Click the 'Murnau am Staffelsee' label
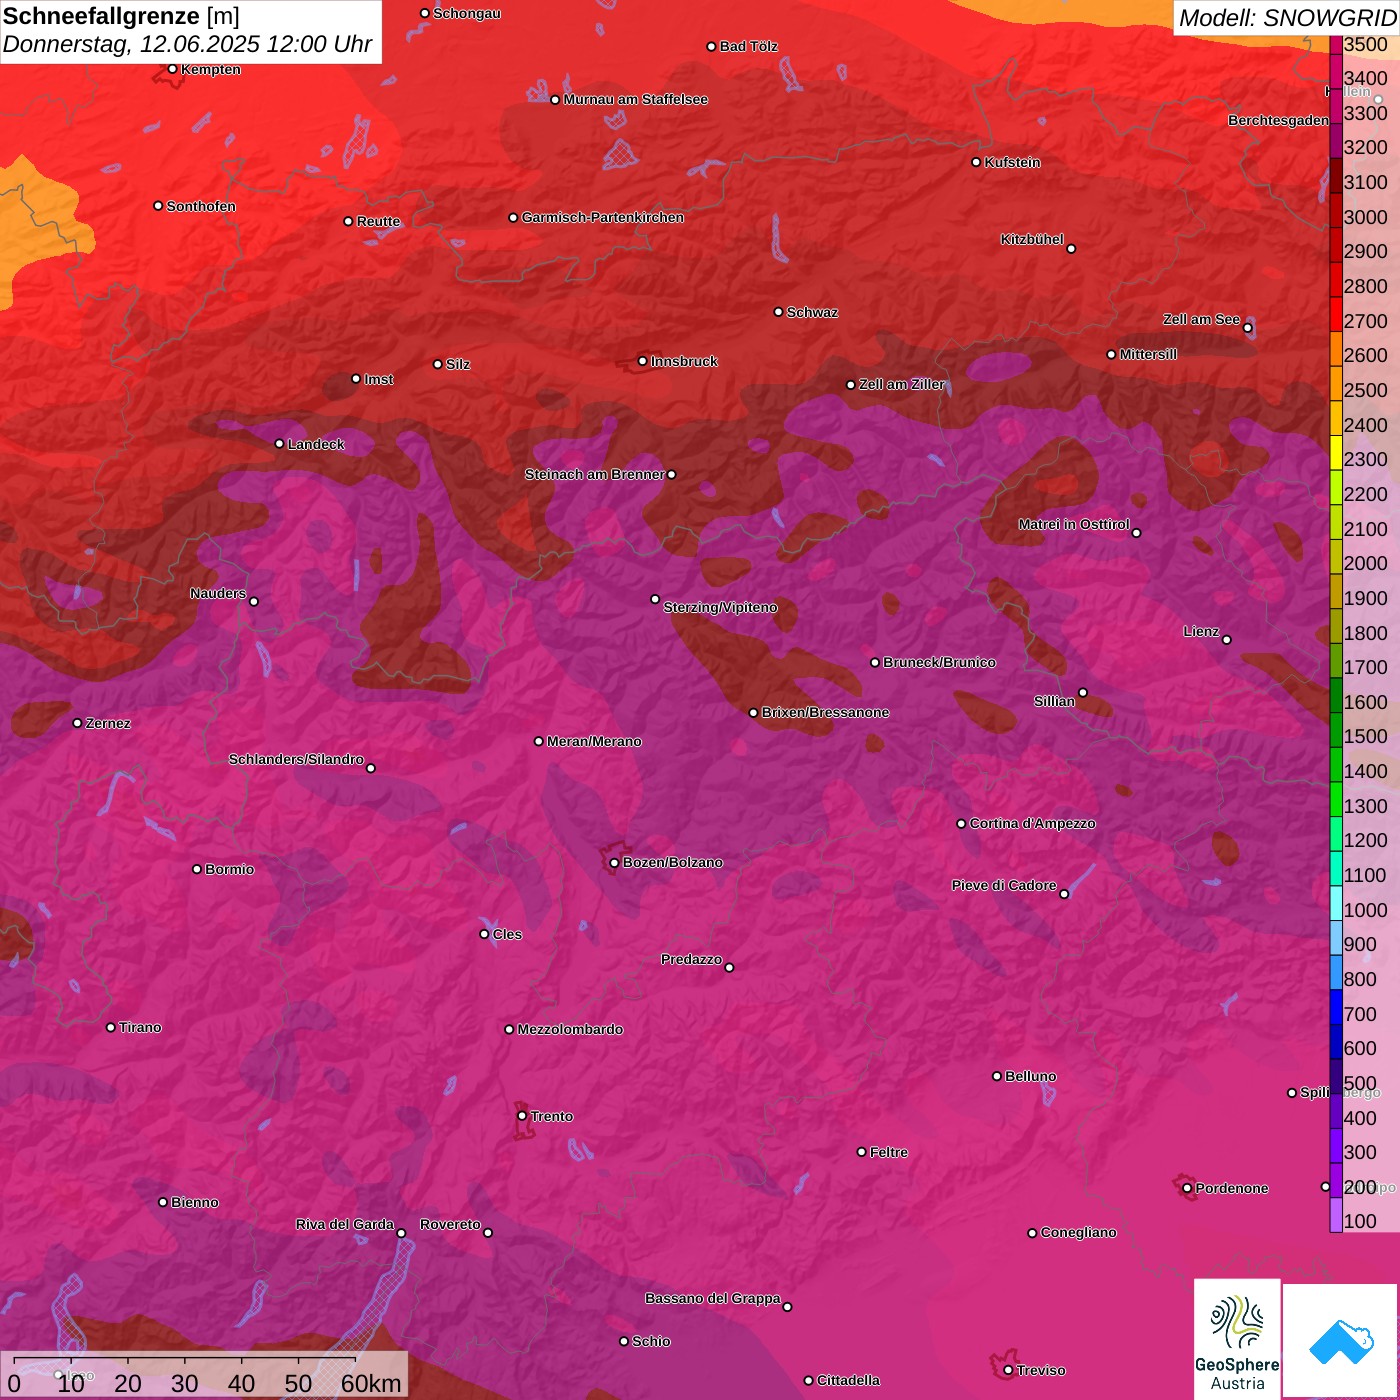The width and height of the screenshot is (1400, 1400). pyautogui.click(x=635, y=99)
